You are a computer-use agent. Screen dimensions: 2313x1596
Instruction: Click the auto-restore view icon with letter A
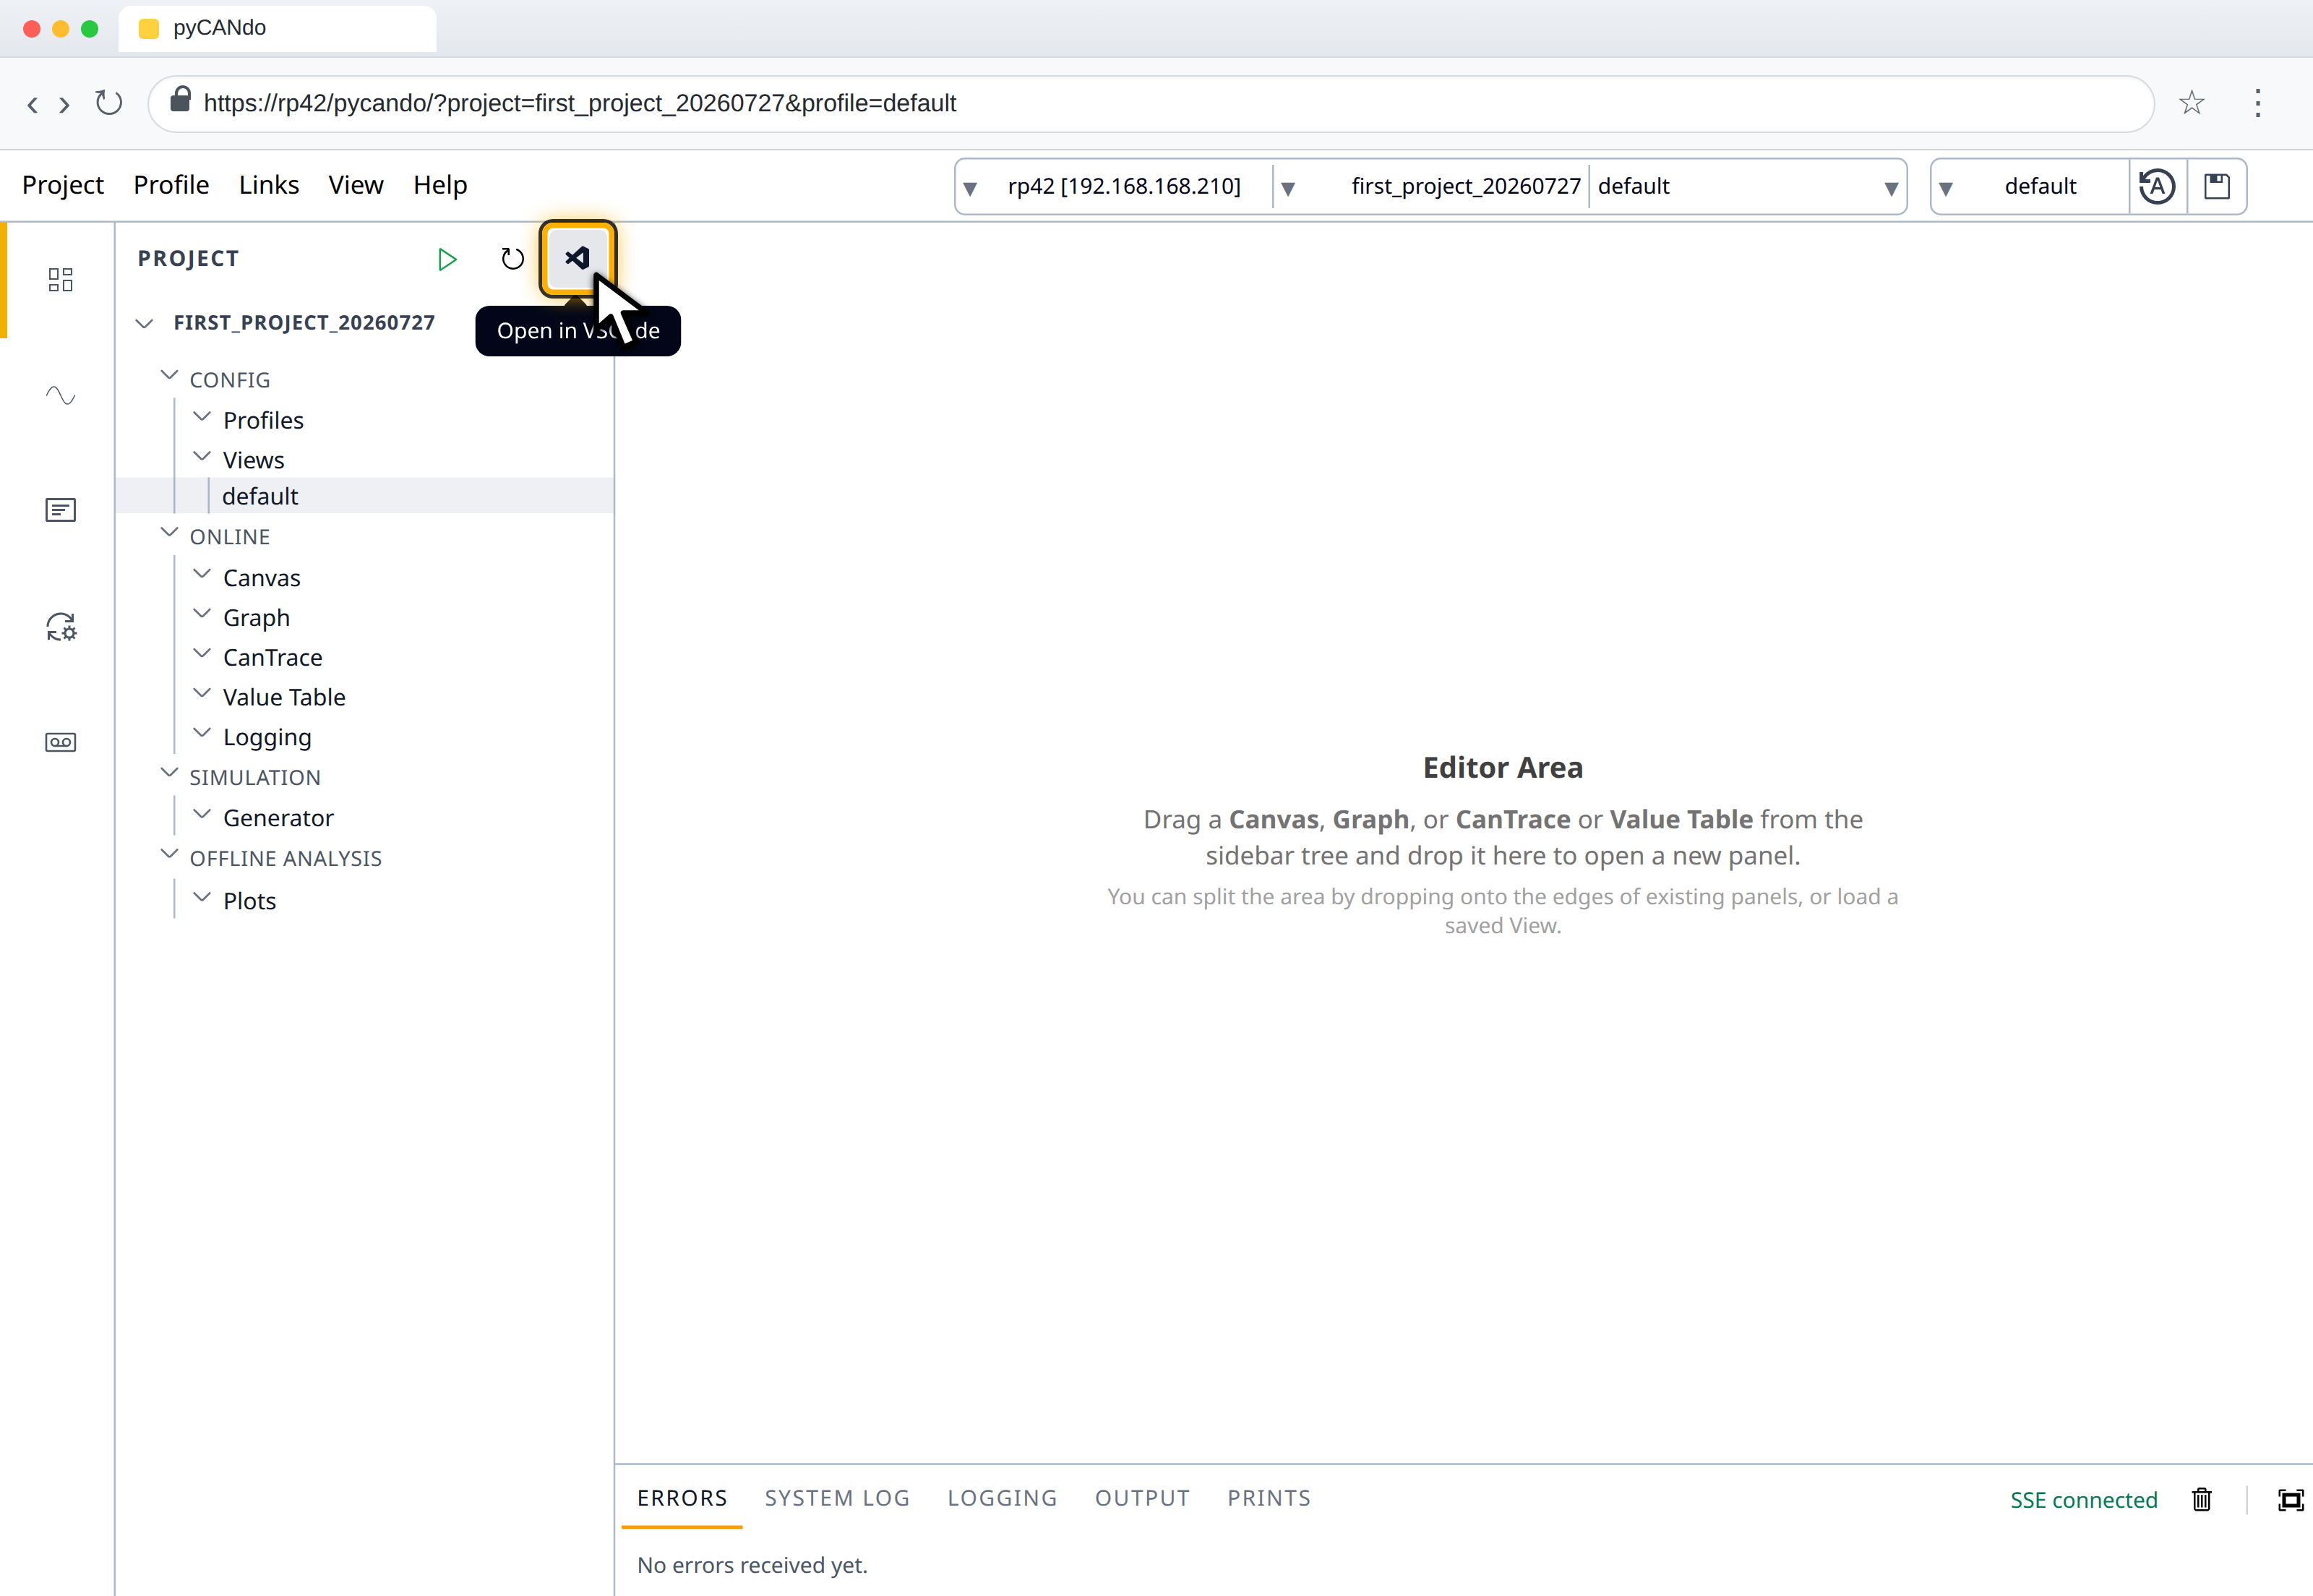(2157, 186)
